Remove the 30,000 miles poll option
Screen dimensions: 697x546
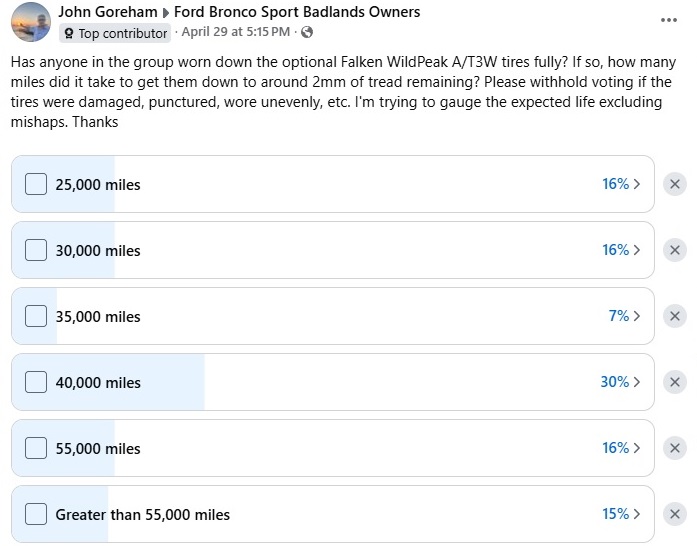(675, 250)
